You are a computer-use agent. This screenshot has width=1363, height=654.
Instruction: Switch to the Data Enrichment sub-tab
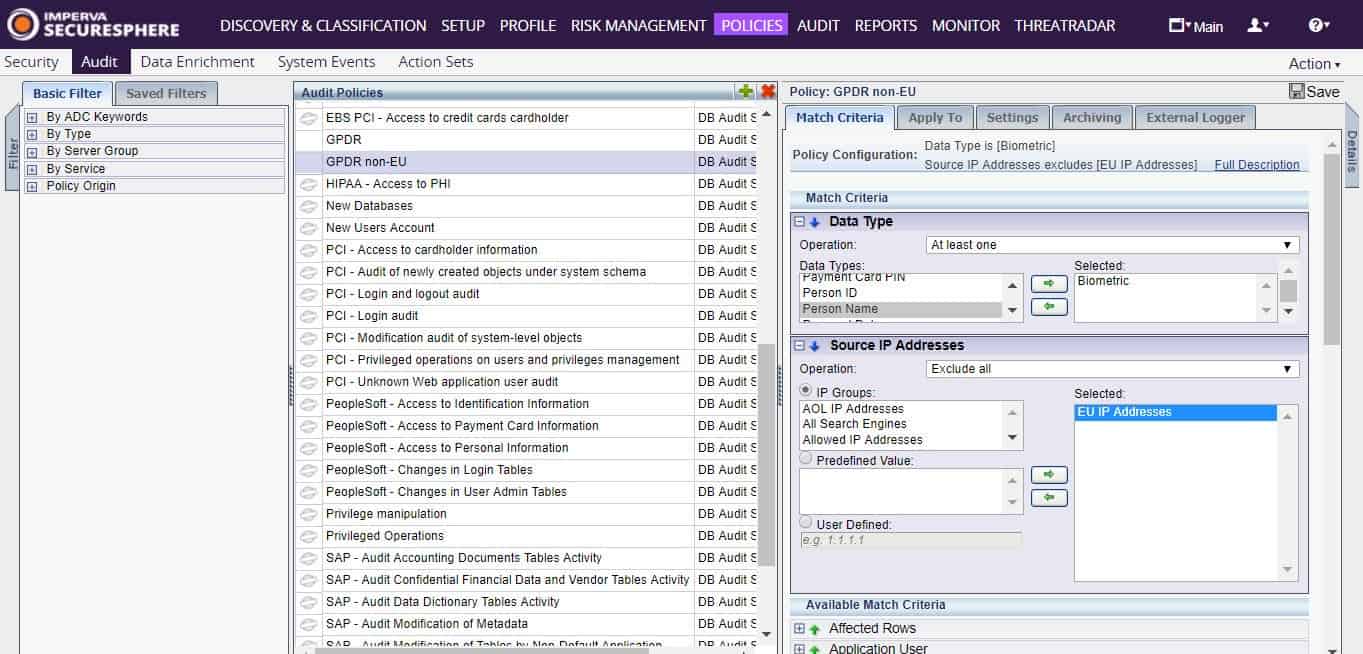(x=197, y=62)
